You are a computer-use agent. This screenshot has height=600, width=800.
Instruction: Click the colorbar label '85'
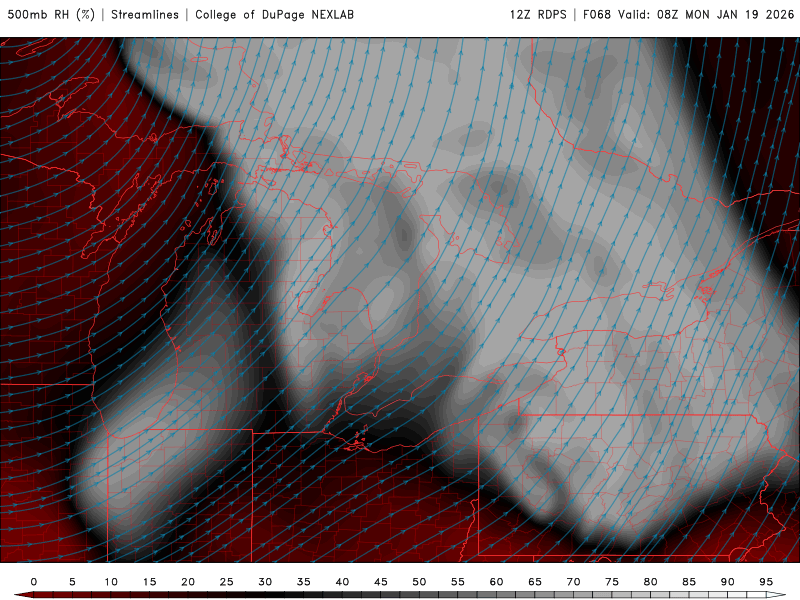pyautogui.click(x=689, y=582)
